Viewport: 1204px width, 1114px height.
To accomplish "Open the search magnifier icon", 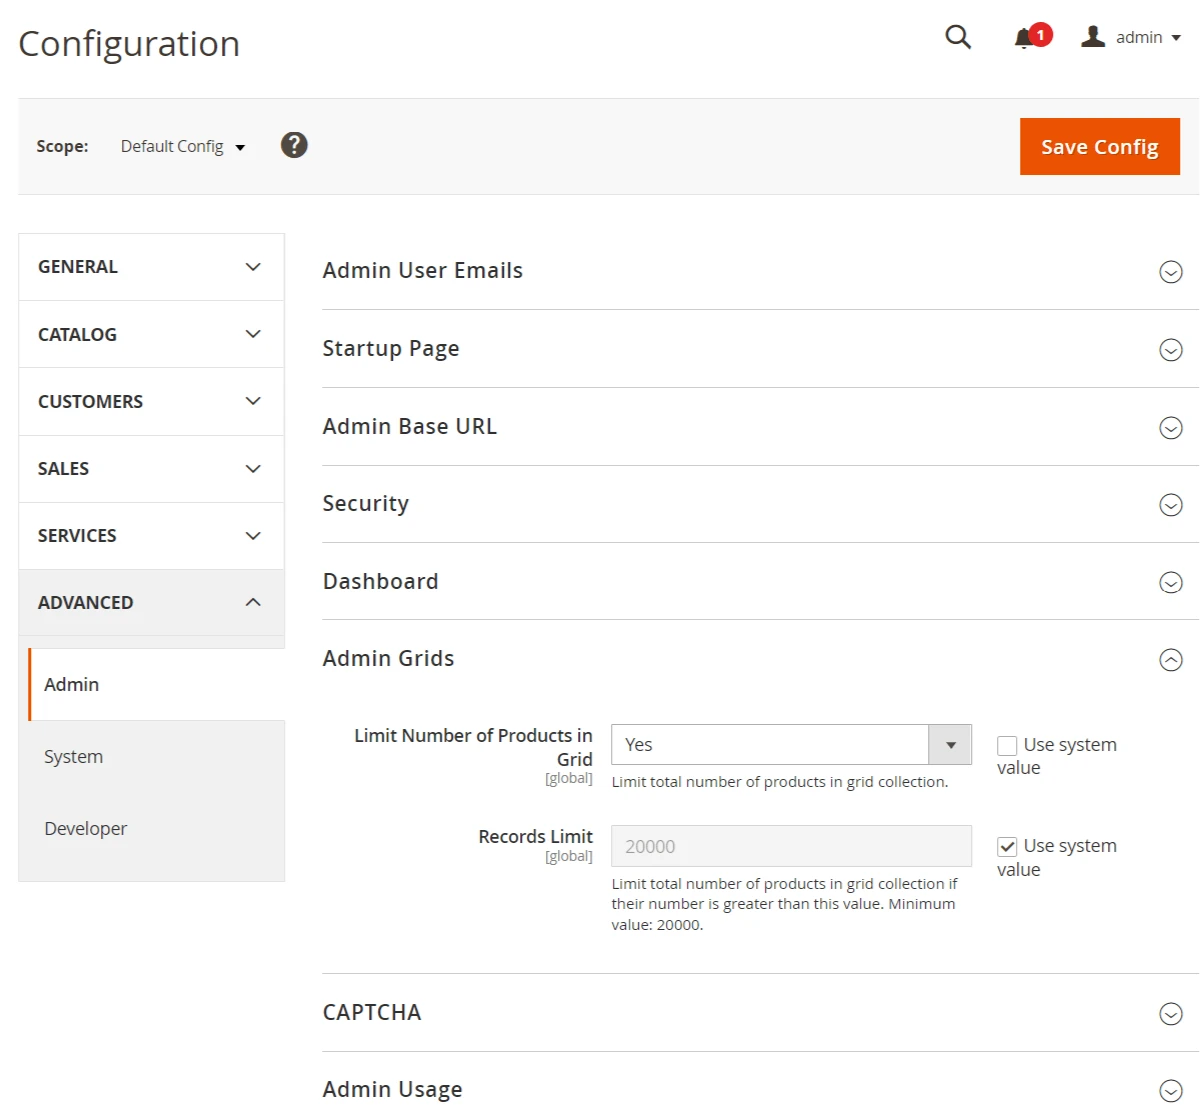I will click(x=958, y=37).
